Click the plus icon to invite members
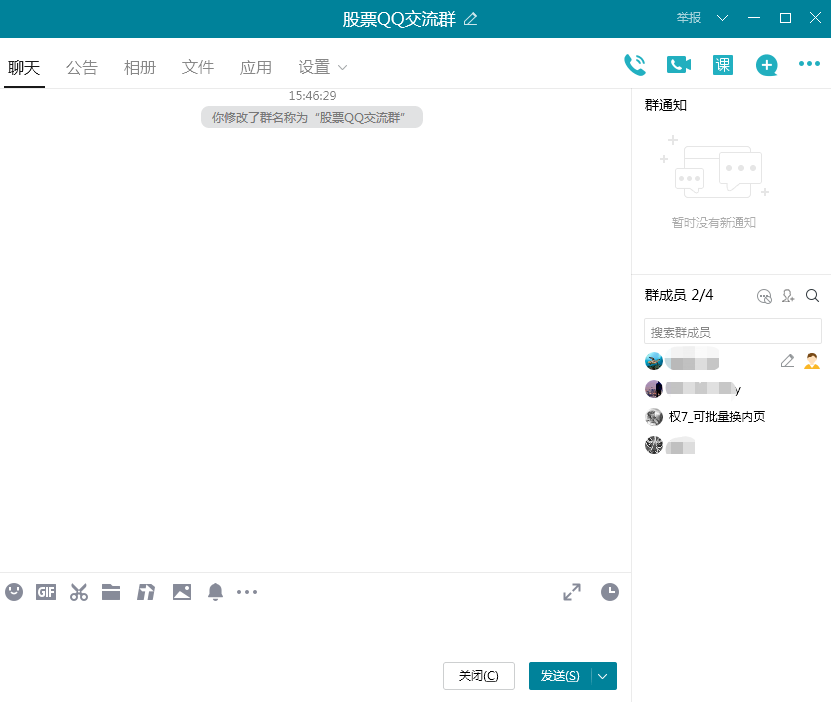This screenshot has height=702, width=831. [x=766, y=65]
